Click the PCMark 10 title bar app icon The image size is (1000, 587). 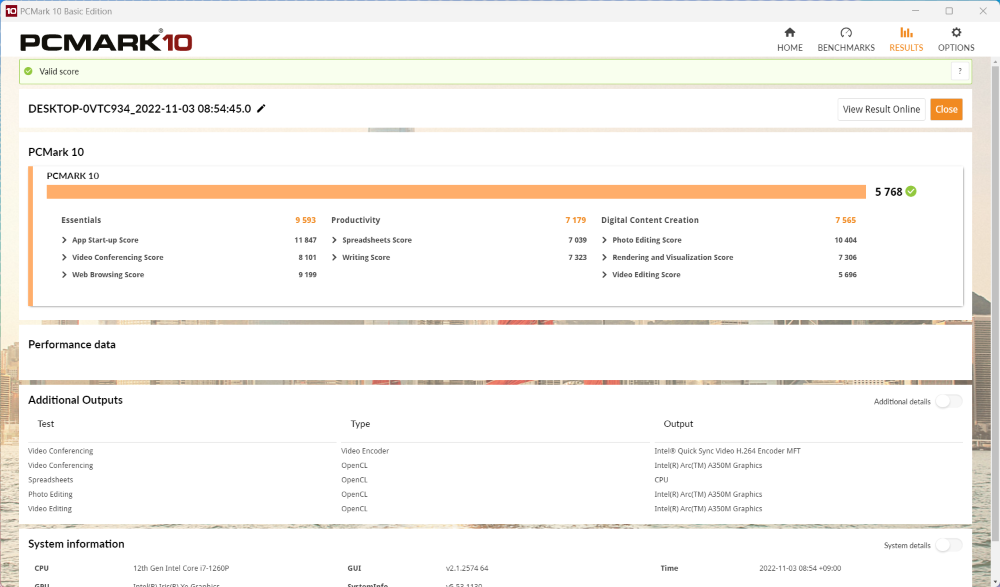tap(10, 11)
